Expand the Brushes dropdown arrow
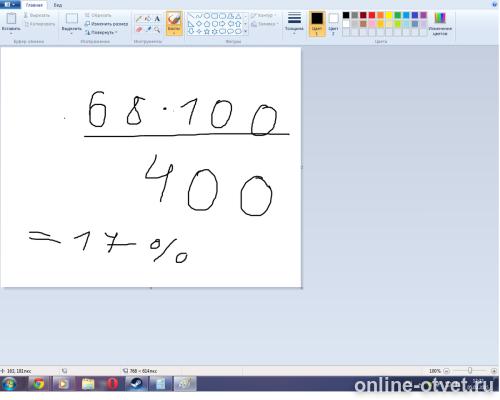The height and width of the screenshot is (400, 500). tap(174, 33)
